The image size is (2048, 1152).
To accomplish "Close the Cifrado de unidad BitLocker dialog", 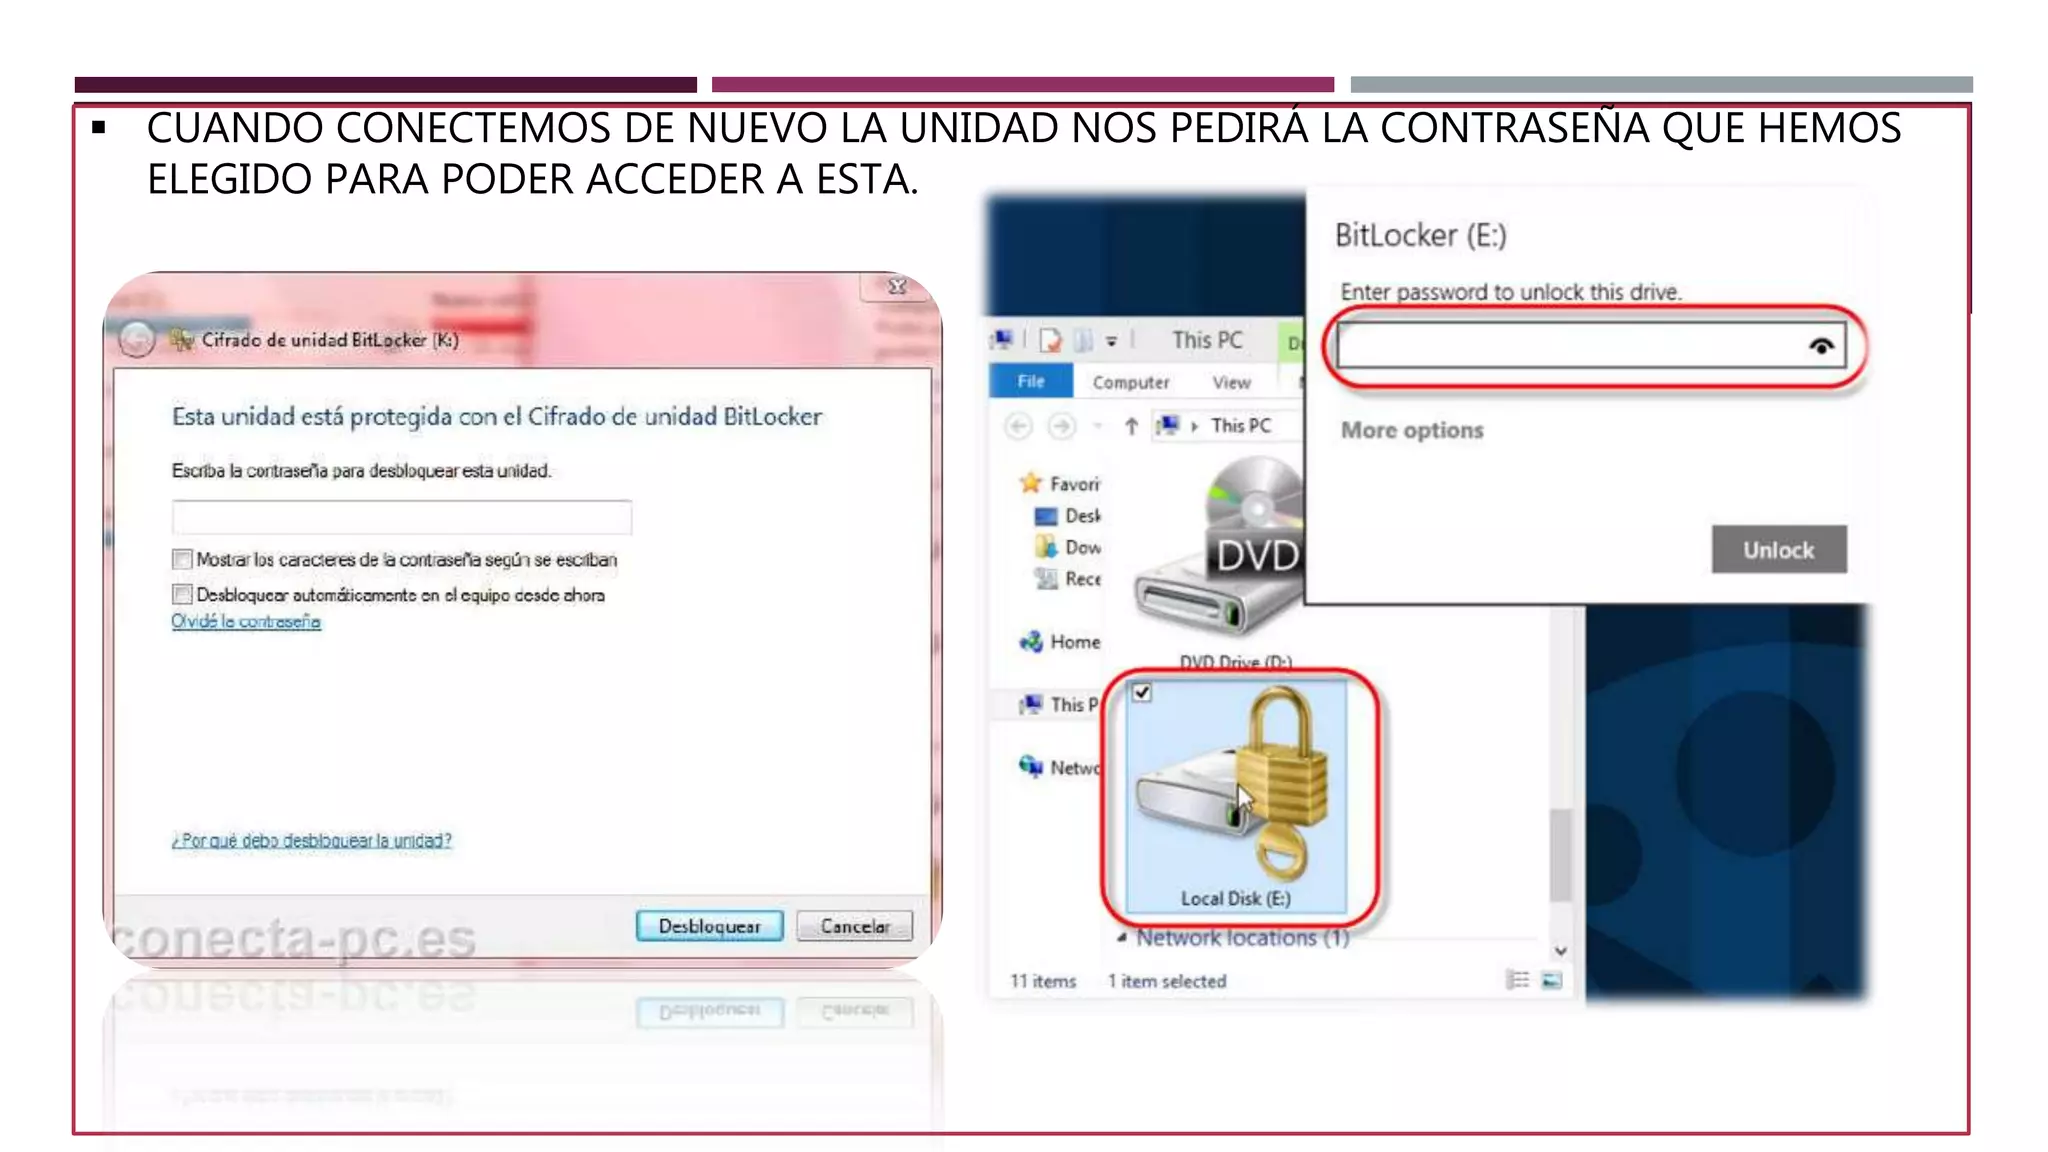I will click(x=897, y=287).
